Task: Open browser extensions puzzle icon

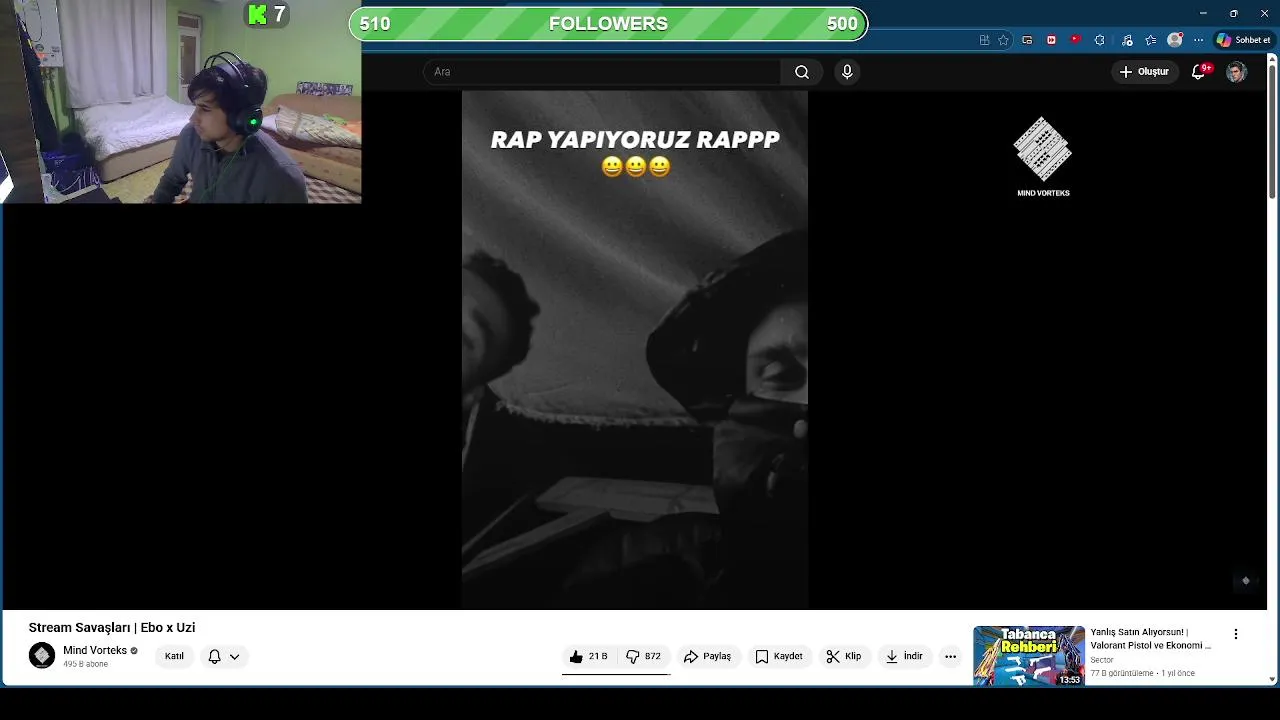Action: [x=1100, y=40]
